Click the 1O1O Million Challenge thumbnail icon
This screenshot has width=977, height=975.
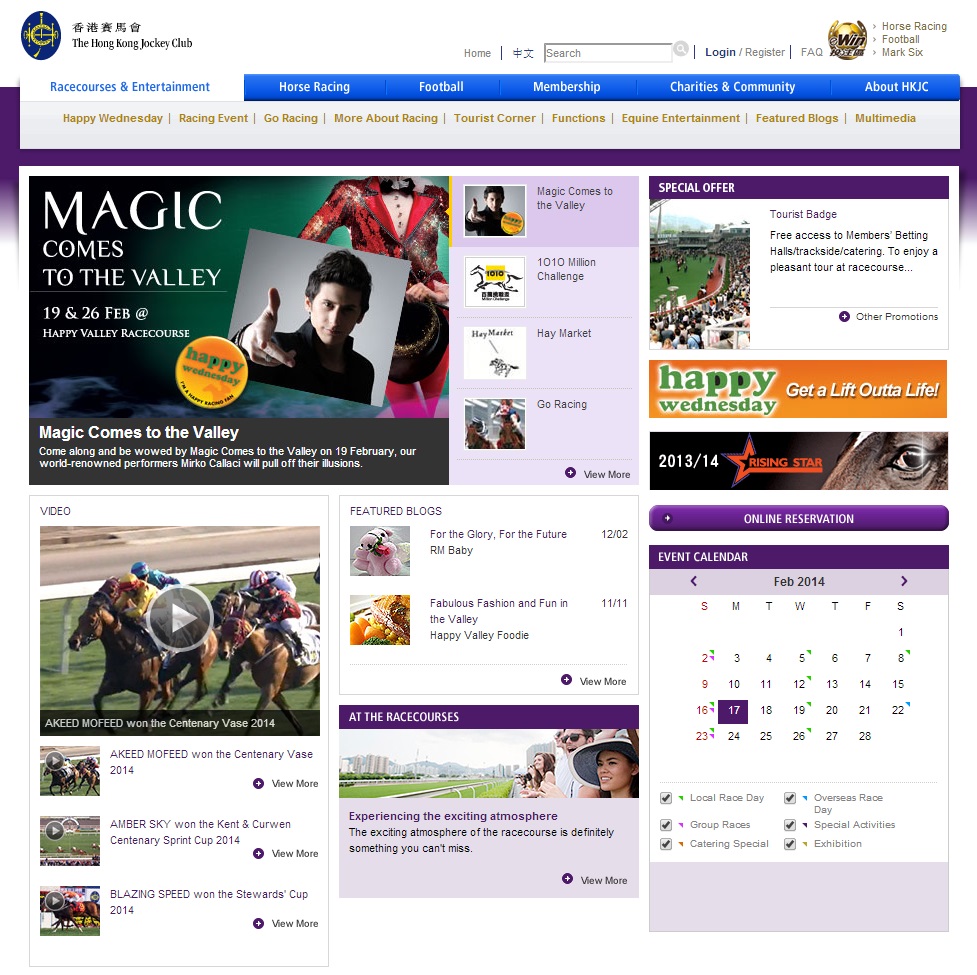494,282
